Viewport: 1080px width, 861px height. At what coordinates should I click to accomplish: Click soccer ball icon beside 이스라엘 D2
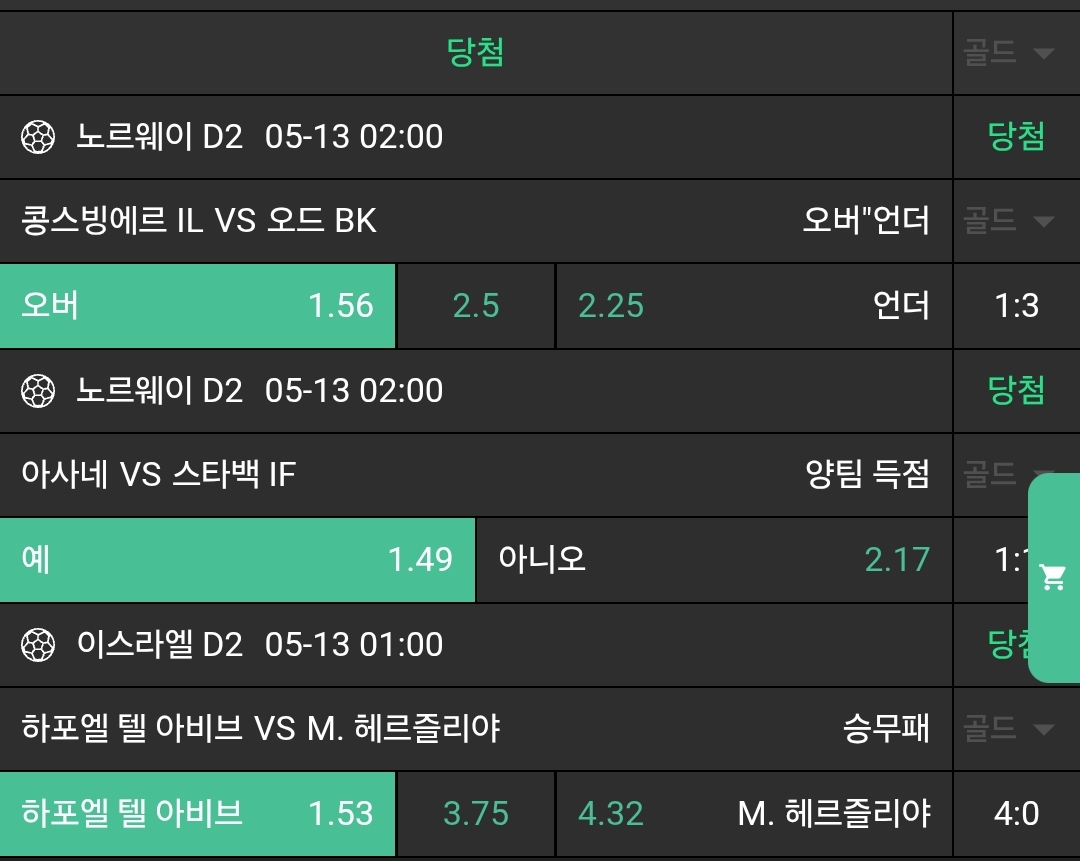click(38, 645)
